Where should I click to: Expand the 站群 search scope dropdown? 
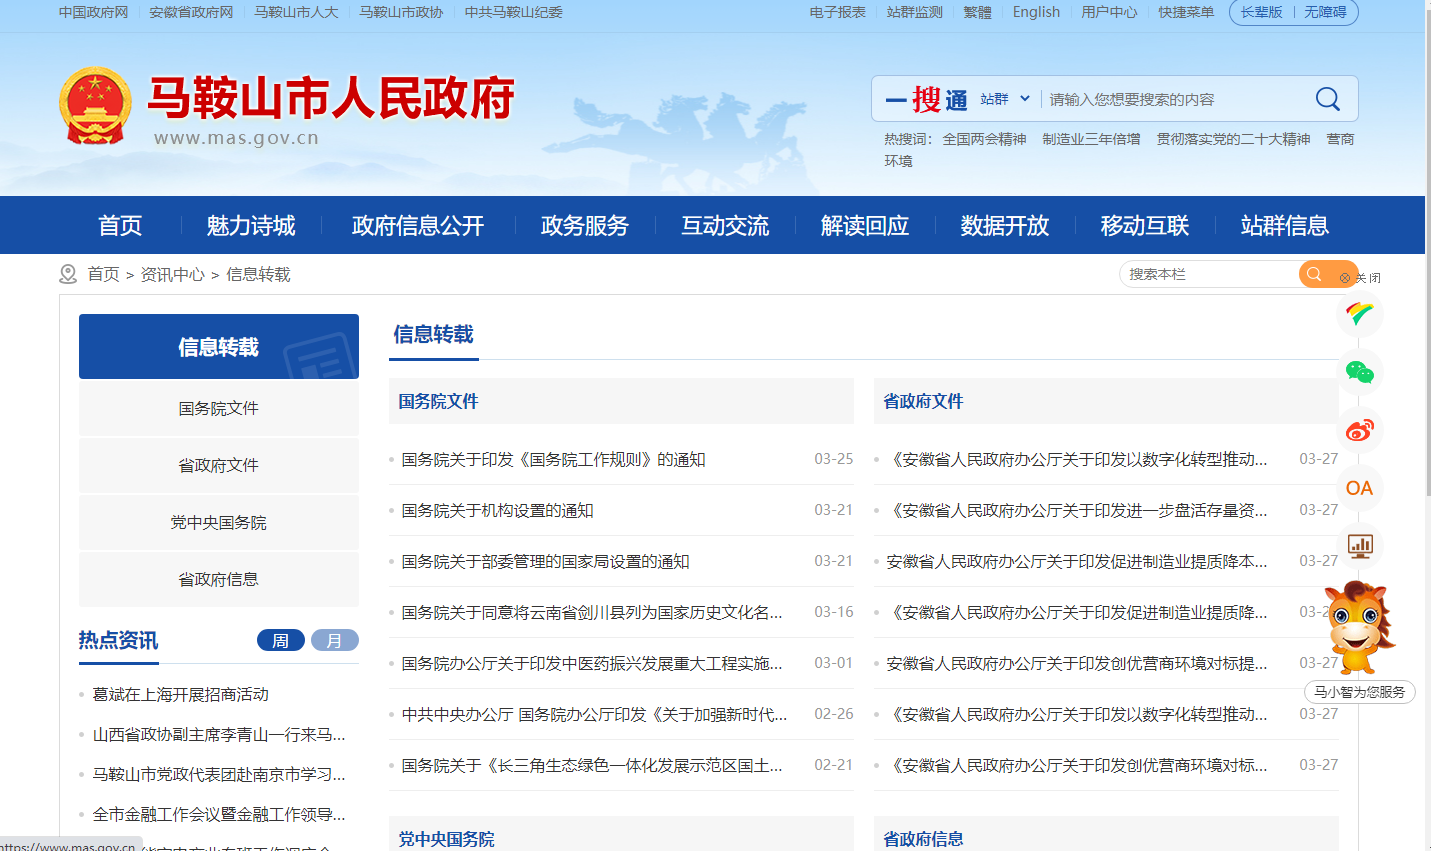coord(1005,99)
